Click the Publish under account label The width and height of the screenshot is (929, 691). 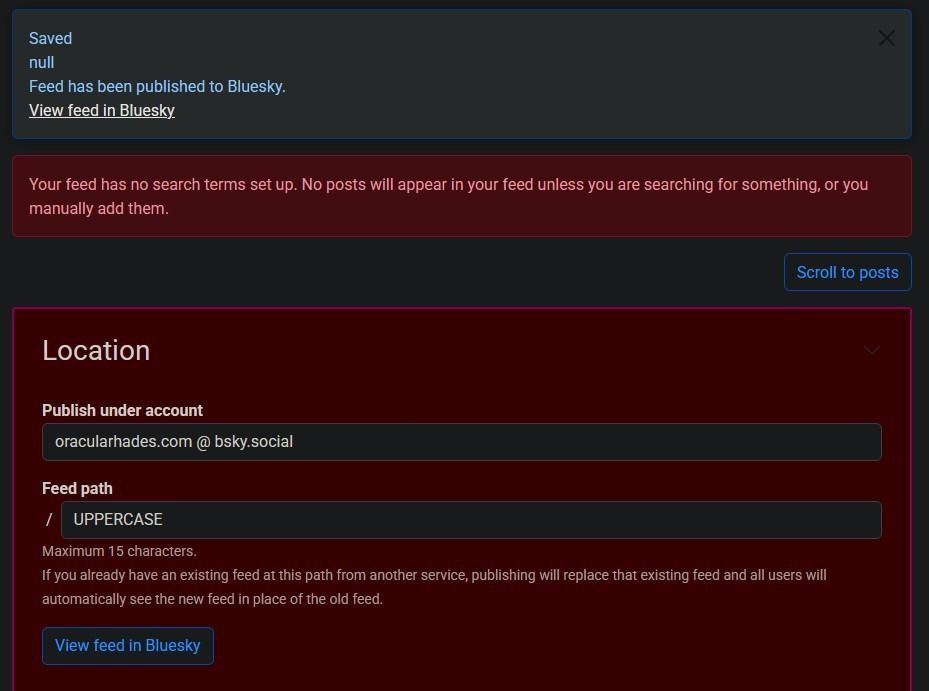click(x=122, y=410)
